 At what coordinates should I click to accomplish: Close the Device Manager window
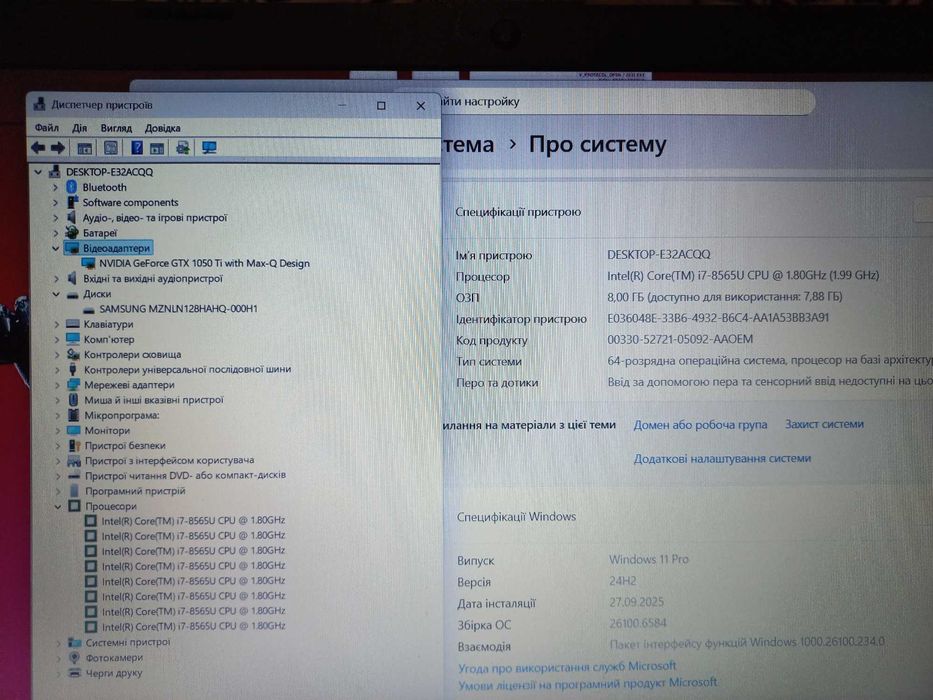421,105
